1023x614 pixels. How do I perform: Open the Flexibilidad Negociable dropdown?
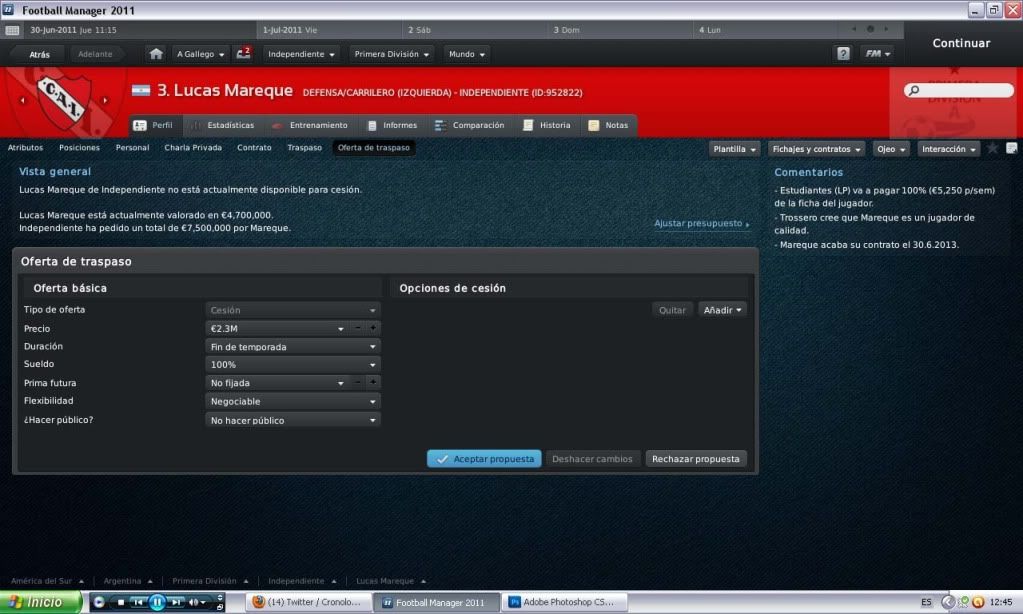[292, 401]
